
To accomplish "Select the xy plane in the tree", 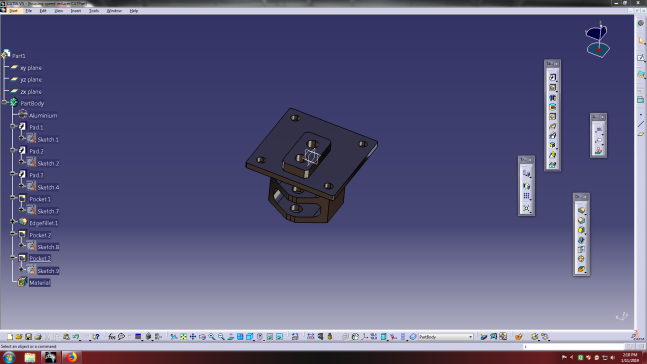I will pos(31,68).
